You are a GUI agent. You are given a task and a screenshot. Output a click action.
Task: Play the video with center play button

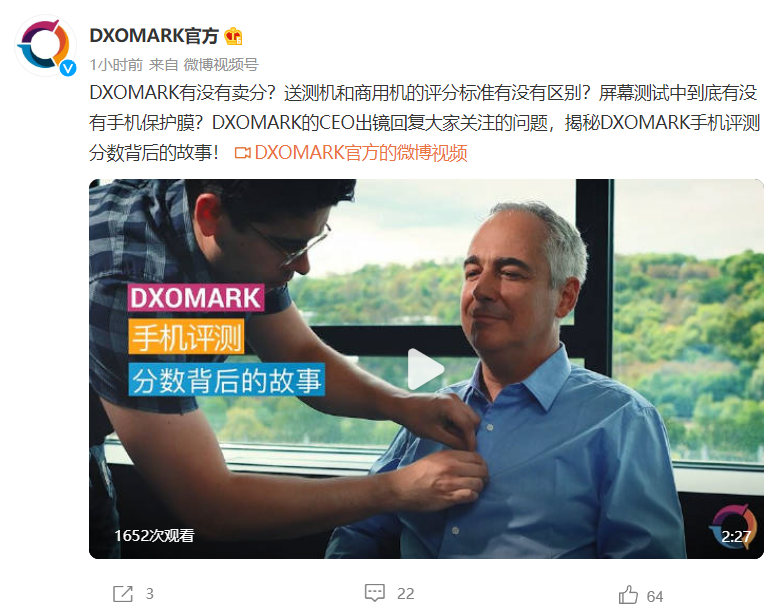click(425, 369)
